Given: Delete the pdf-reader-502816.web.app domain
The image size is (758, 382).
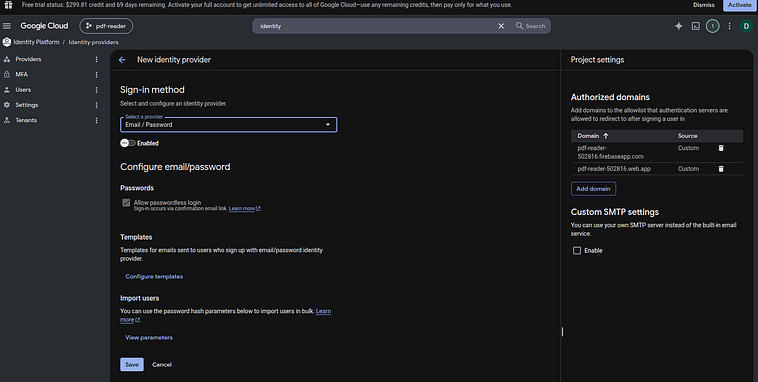Looking at the screenshot, I should 721,169.
